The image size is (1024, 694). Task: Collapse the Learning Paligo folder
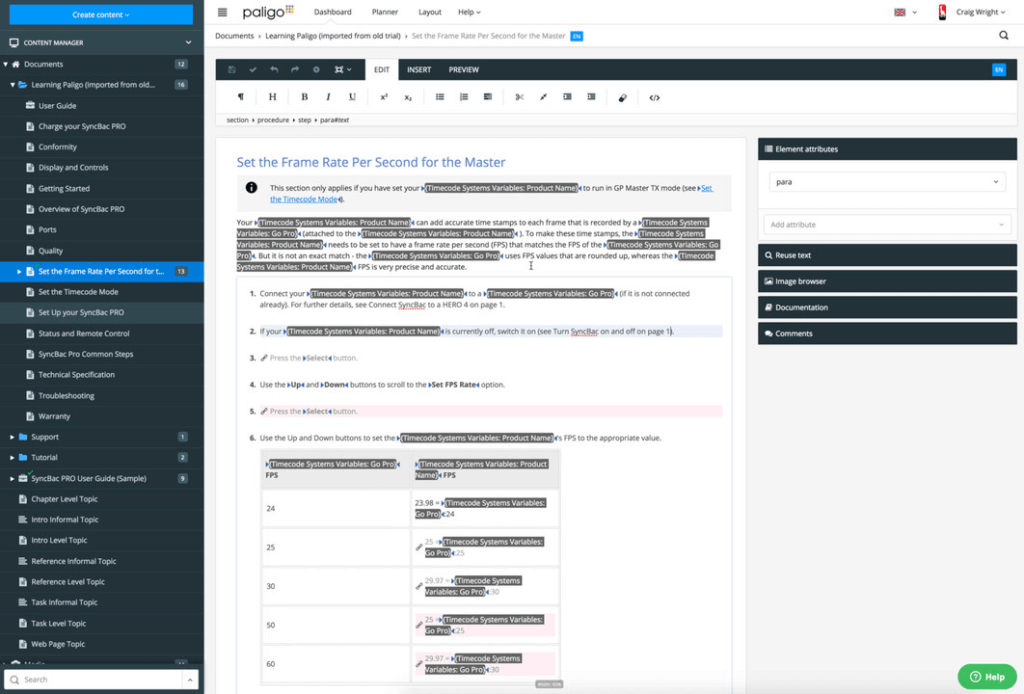pos(12,85)
